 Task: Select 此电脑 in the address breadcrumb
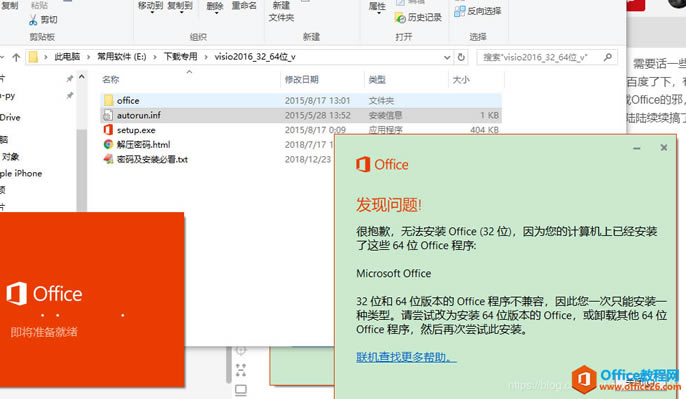pos(67,56)
